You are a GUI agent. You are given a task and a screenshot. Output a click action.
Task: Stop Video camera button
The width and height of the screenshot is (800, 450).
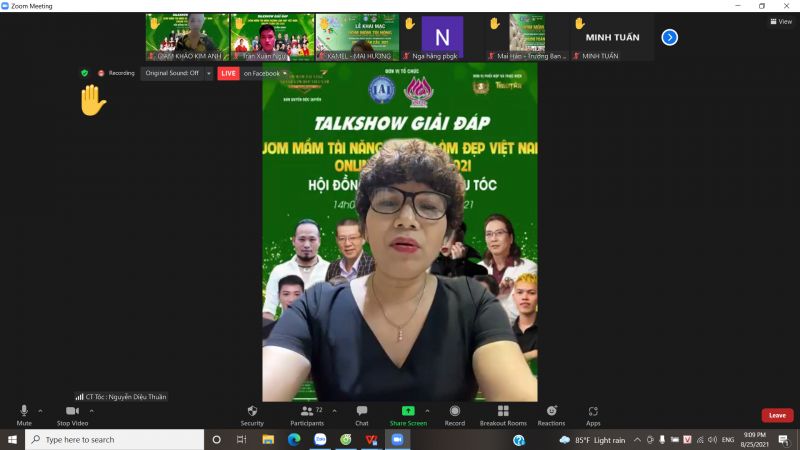(72, 415)
